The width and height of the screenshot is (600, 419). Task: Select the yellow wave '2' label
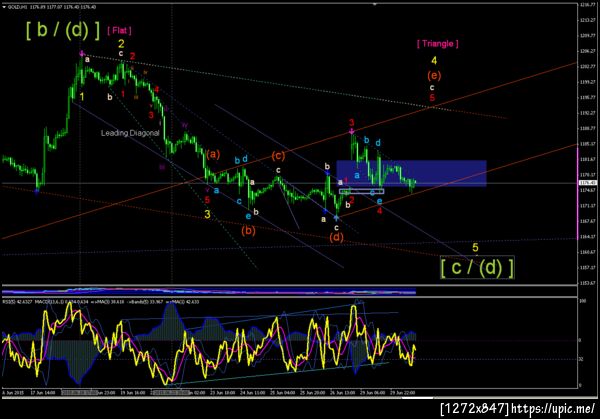pyautogui.click(x=121, y=44)
